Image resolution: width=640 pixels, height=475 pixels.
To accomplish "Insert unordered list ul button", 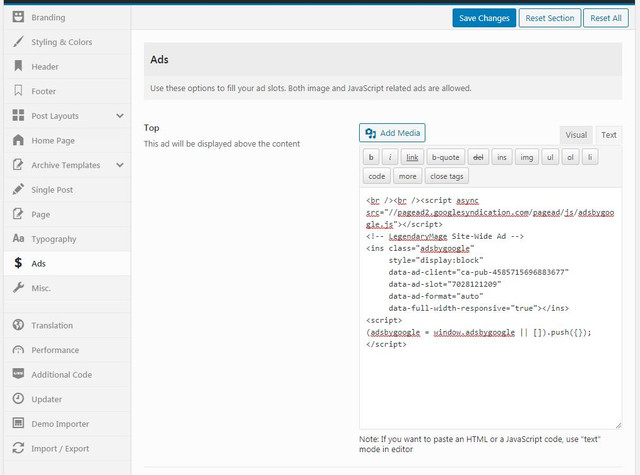I will pos(550,157).
